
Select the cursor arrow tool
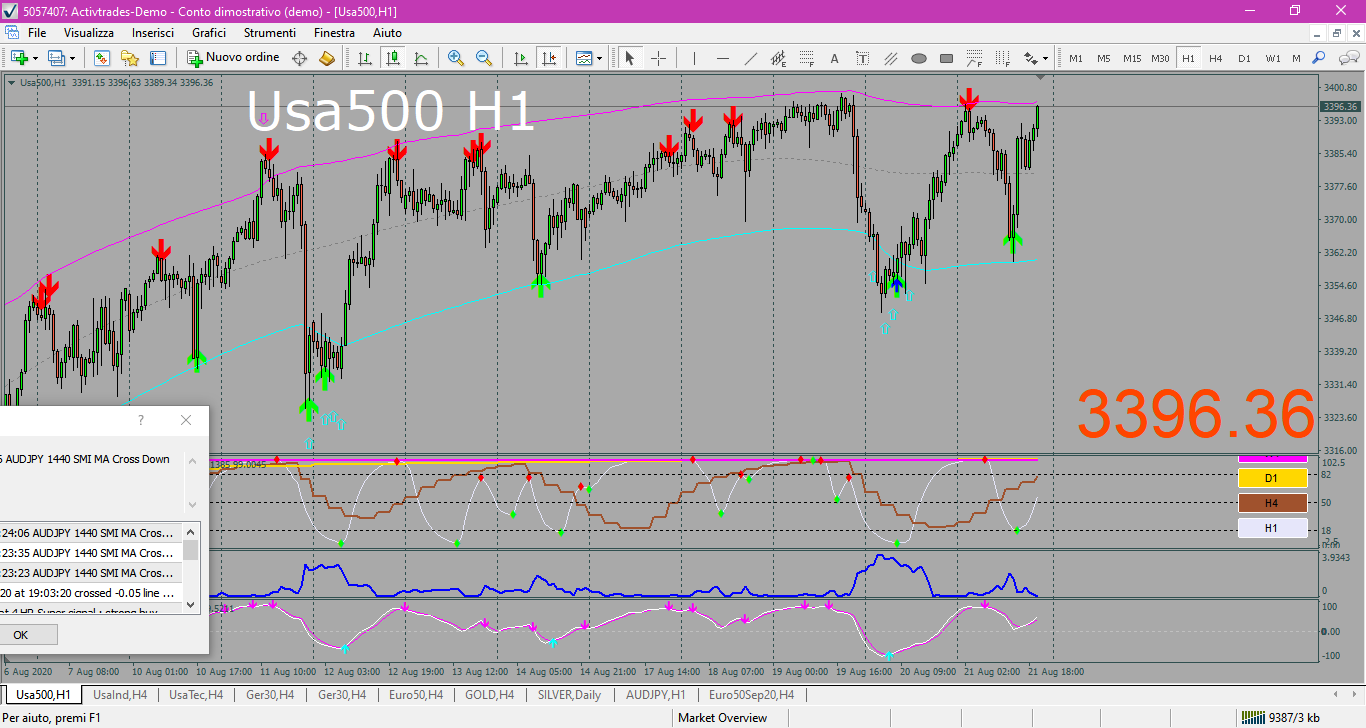630,58
